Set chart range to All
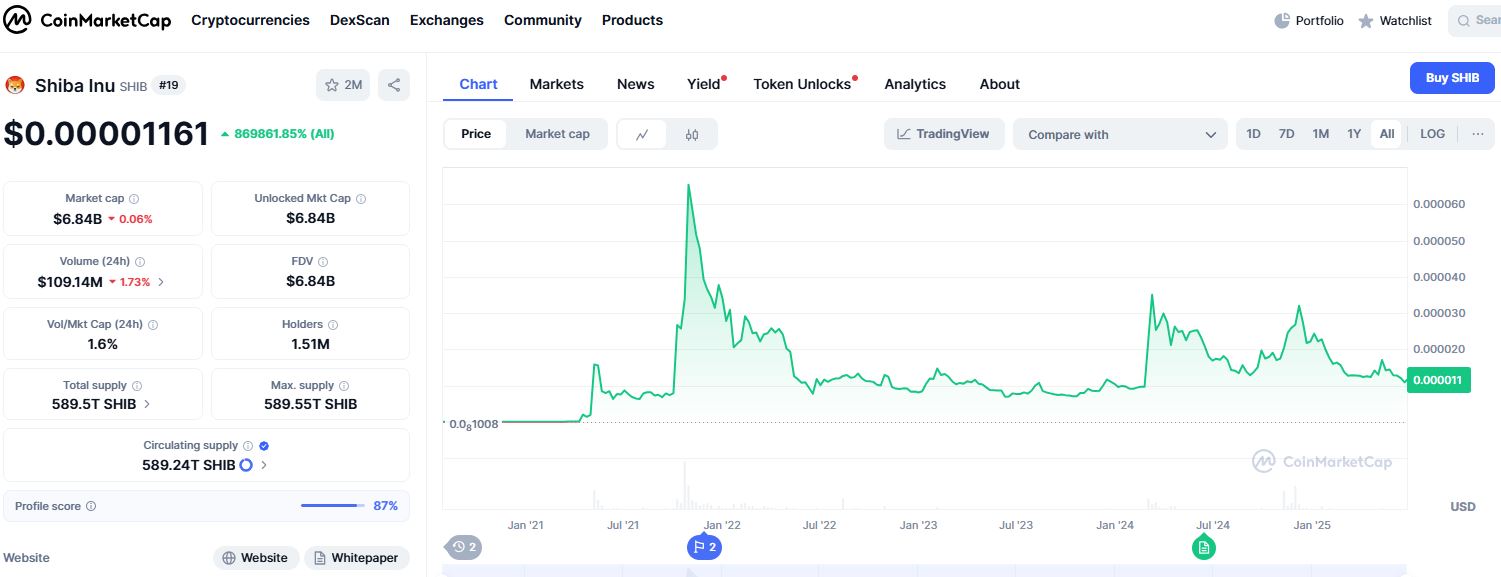This screenshot has width=1501, height=577. point(1387,134)
